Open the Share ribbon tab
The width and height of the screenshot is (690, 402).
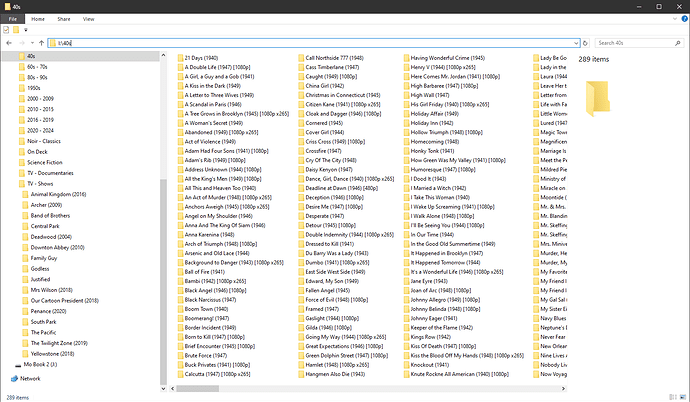[64, 19]
